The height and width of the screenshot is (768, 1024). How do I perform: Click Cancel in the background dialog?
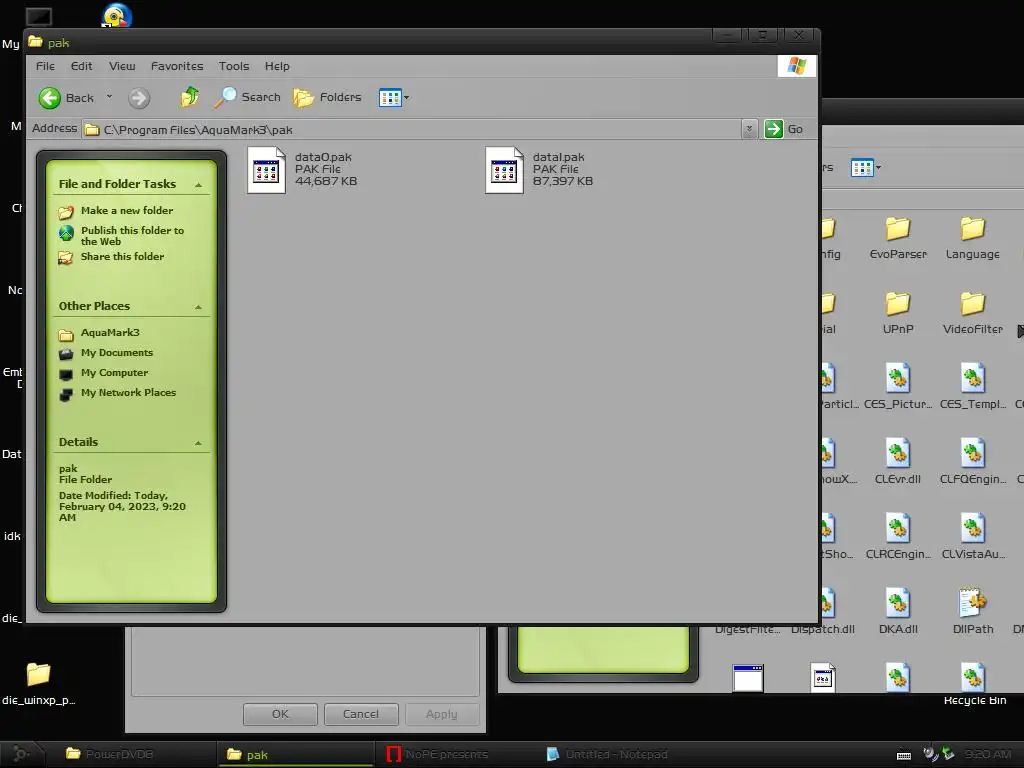(x=360, y=714)
